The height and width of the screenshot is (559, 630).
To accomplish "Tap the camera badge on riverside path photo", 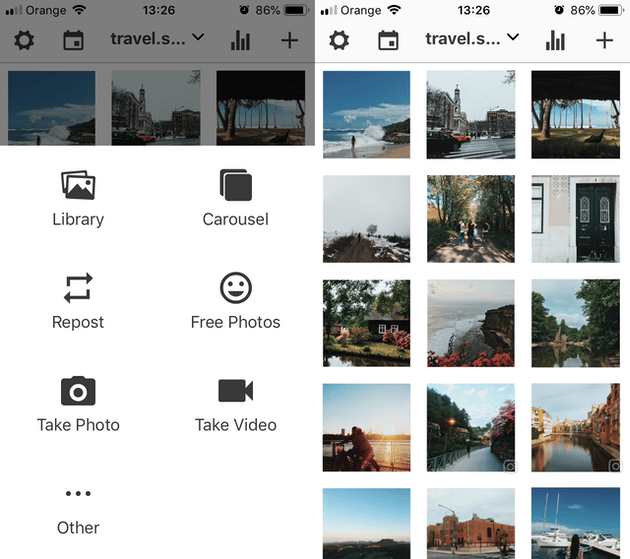I will [510, 466].
